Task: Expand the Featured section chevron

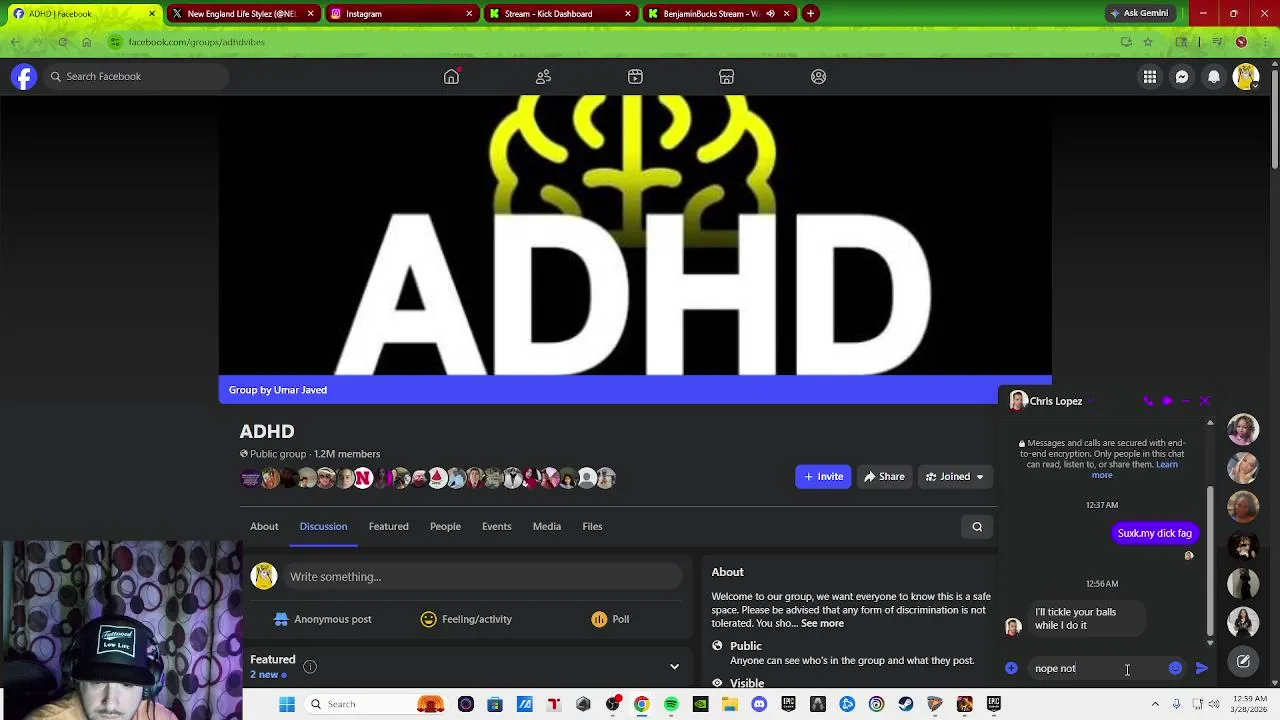Action: [674, 667]
